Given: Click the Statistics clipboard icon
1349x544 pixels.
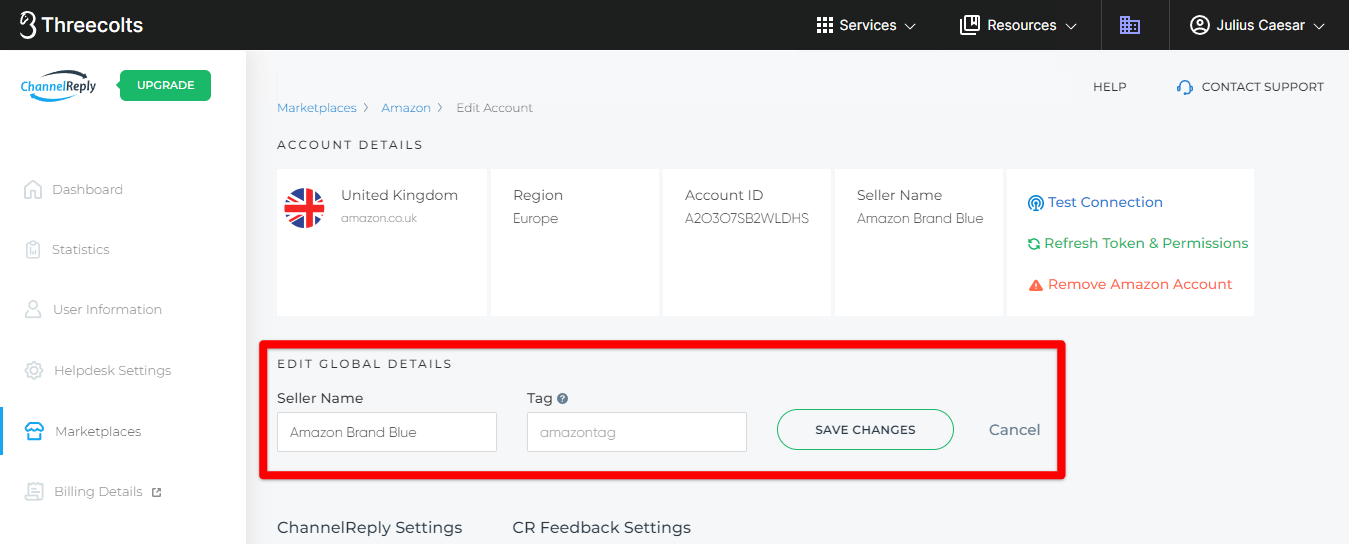Looking at the screenshot, I should [33, 250].
